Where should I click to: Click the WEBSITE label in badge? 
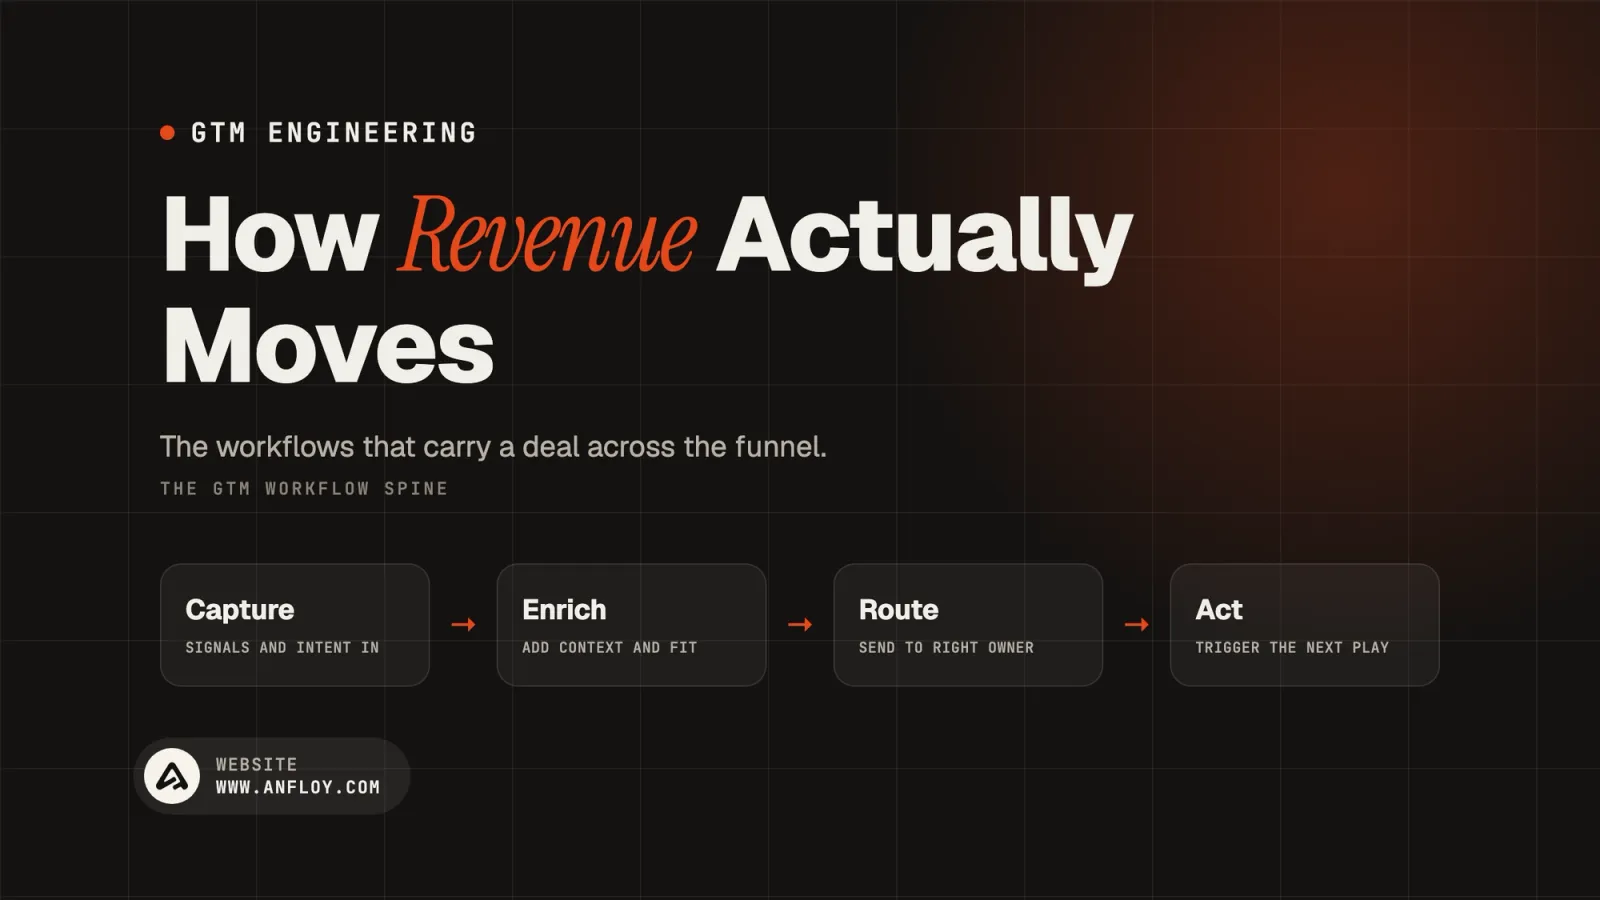coord(256,765)
